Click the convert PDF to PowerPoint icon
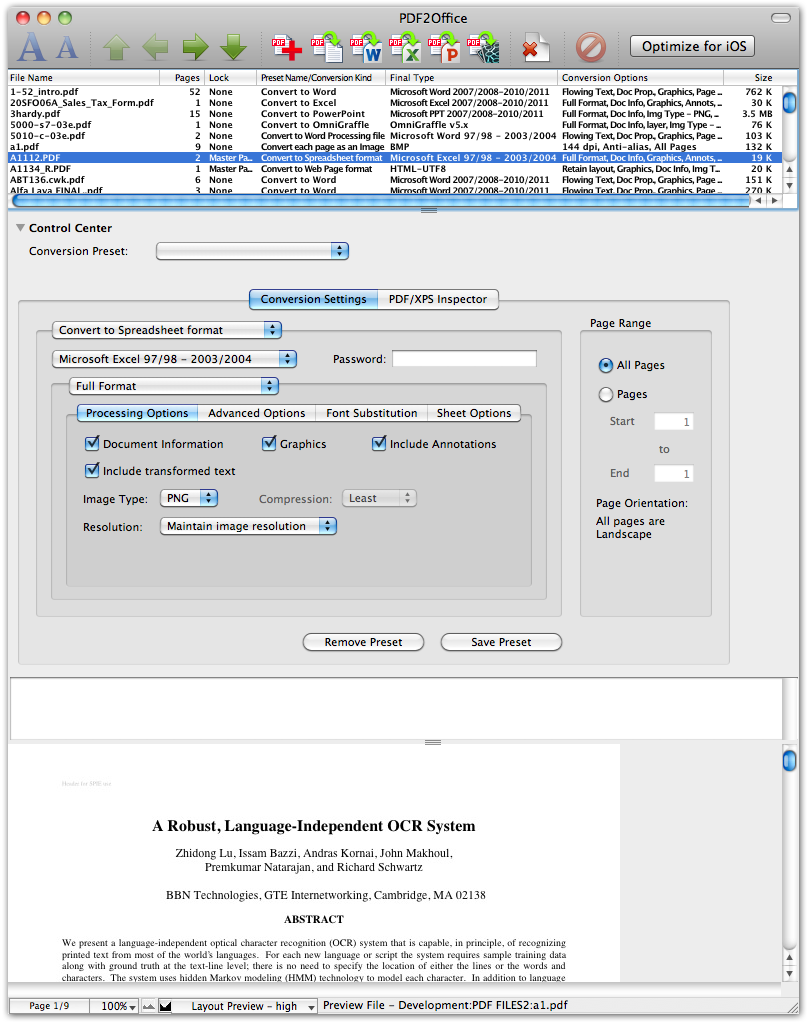Viewport: 810px width, 1030px height. pyautogui.click(x=443, y=47)
